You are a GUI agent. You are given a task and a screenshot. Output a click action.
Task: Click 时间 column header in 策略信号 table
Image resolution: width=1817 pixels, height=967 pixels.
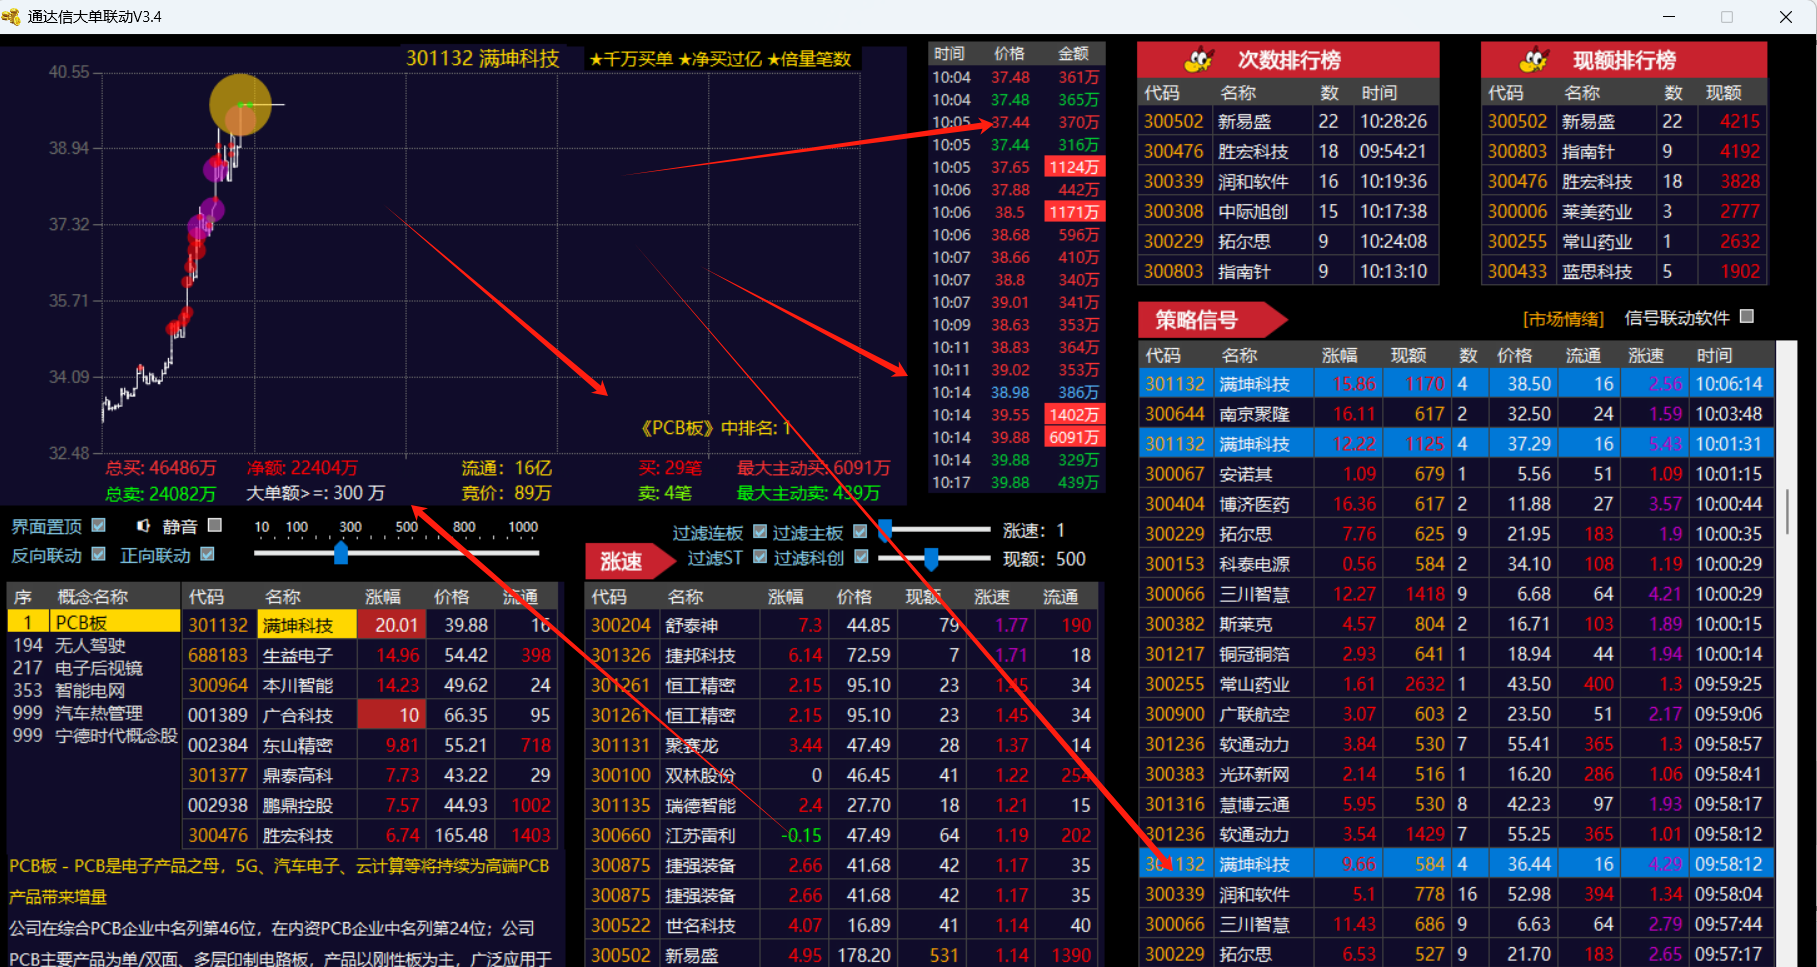pos(1714,356)
